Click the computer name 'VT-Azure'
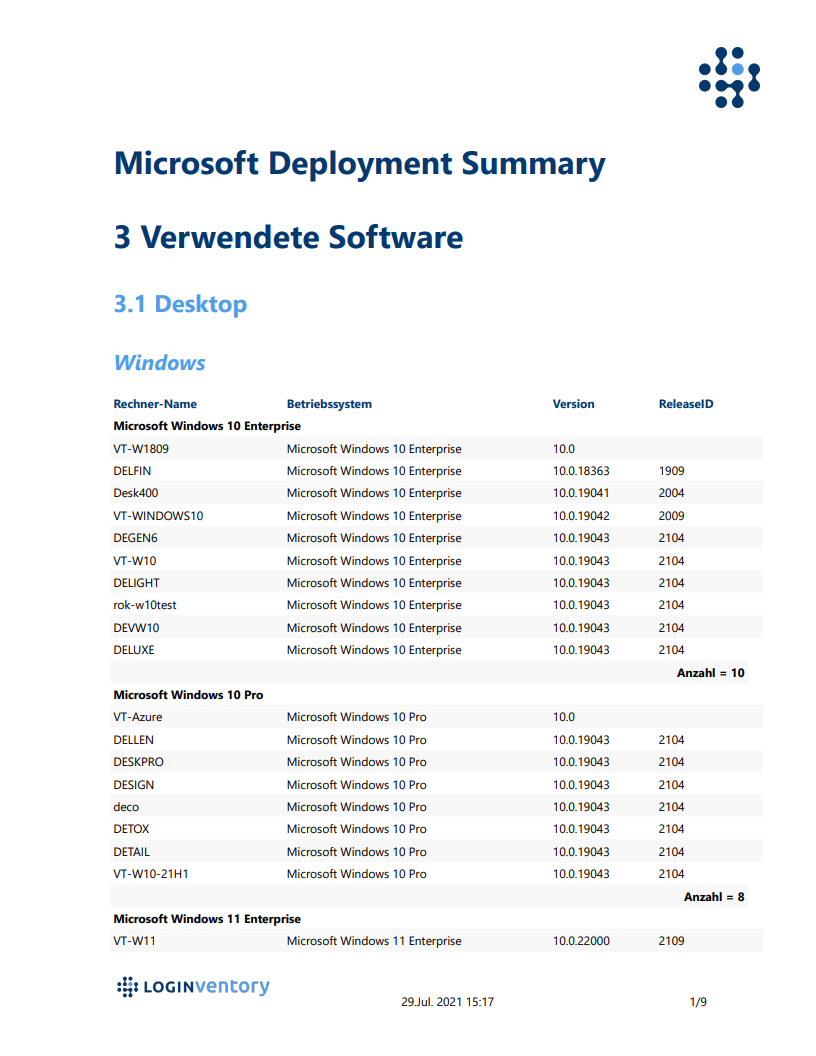 pyautogui.click(x=137, y=717)
